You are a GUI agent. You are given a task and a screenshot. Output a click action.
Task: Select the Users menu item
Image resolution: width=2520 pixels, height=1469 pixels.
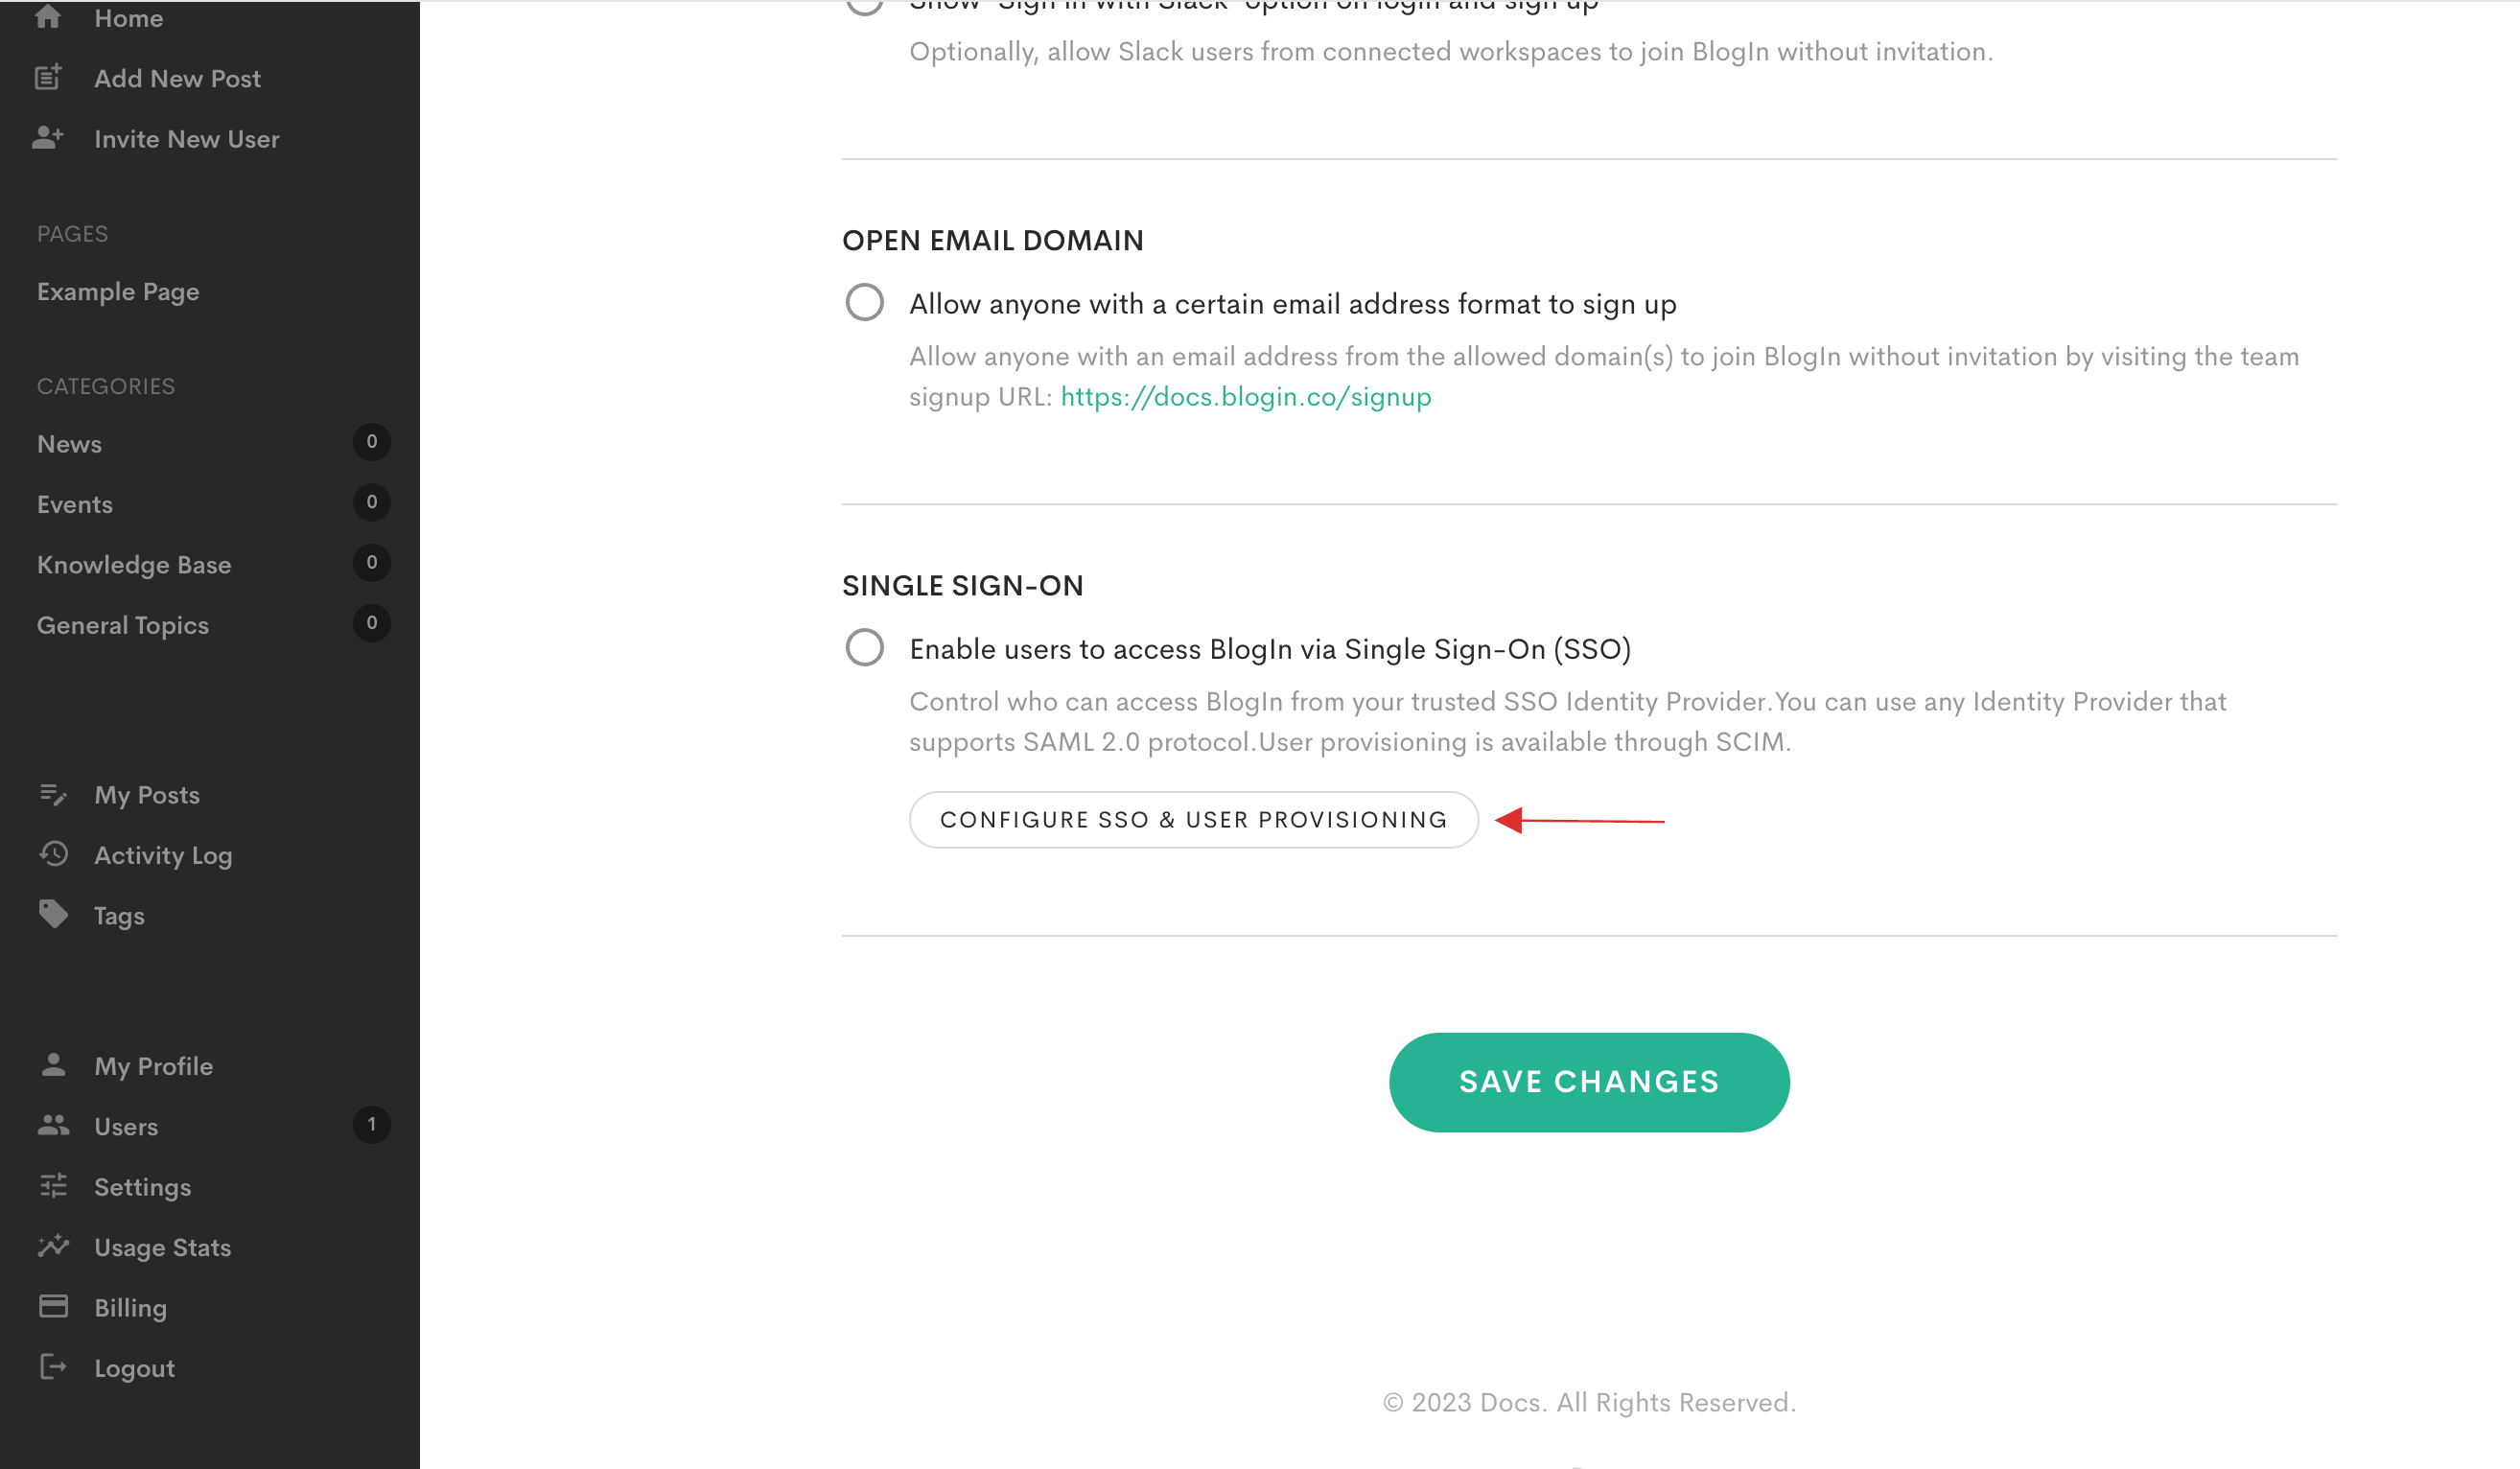click(126, 1127)
